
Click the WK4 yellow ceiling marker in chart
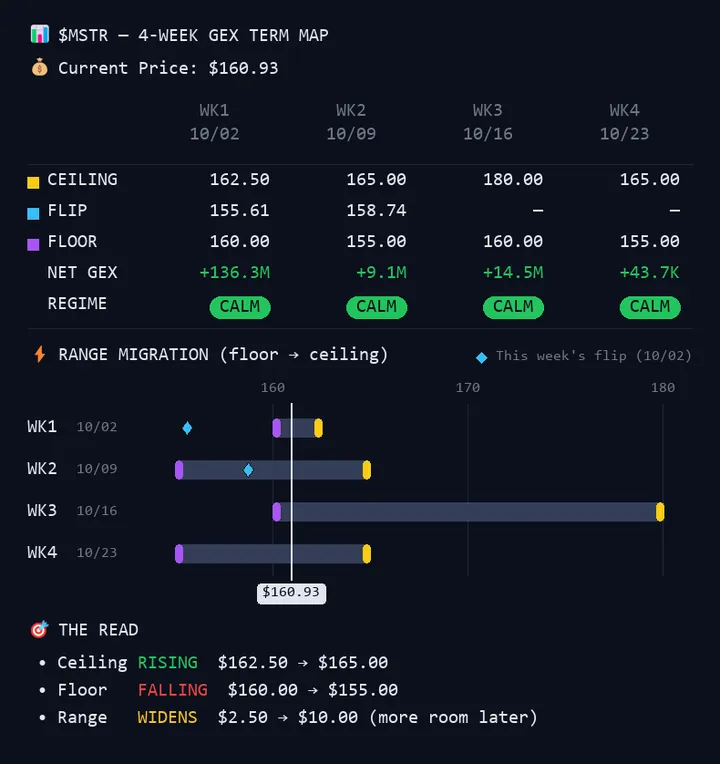click(x=367, y=554)
